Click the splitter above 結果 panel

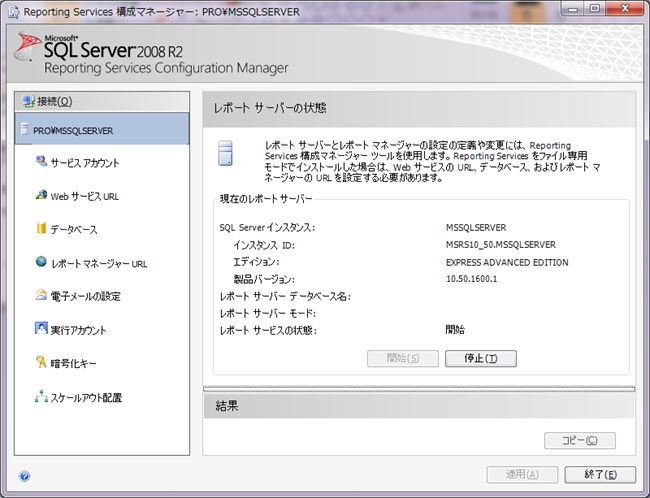point(419,389)
